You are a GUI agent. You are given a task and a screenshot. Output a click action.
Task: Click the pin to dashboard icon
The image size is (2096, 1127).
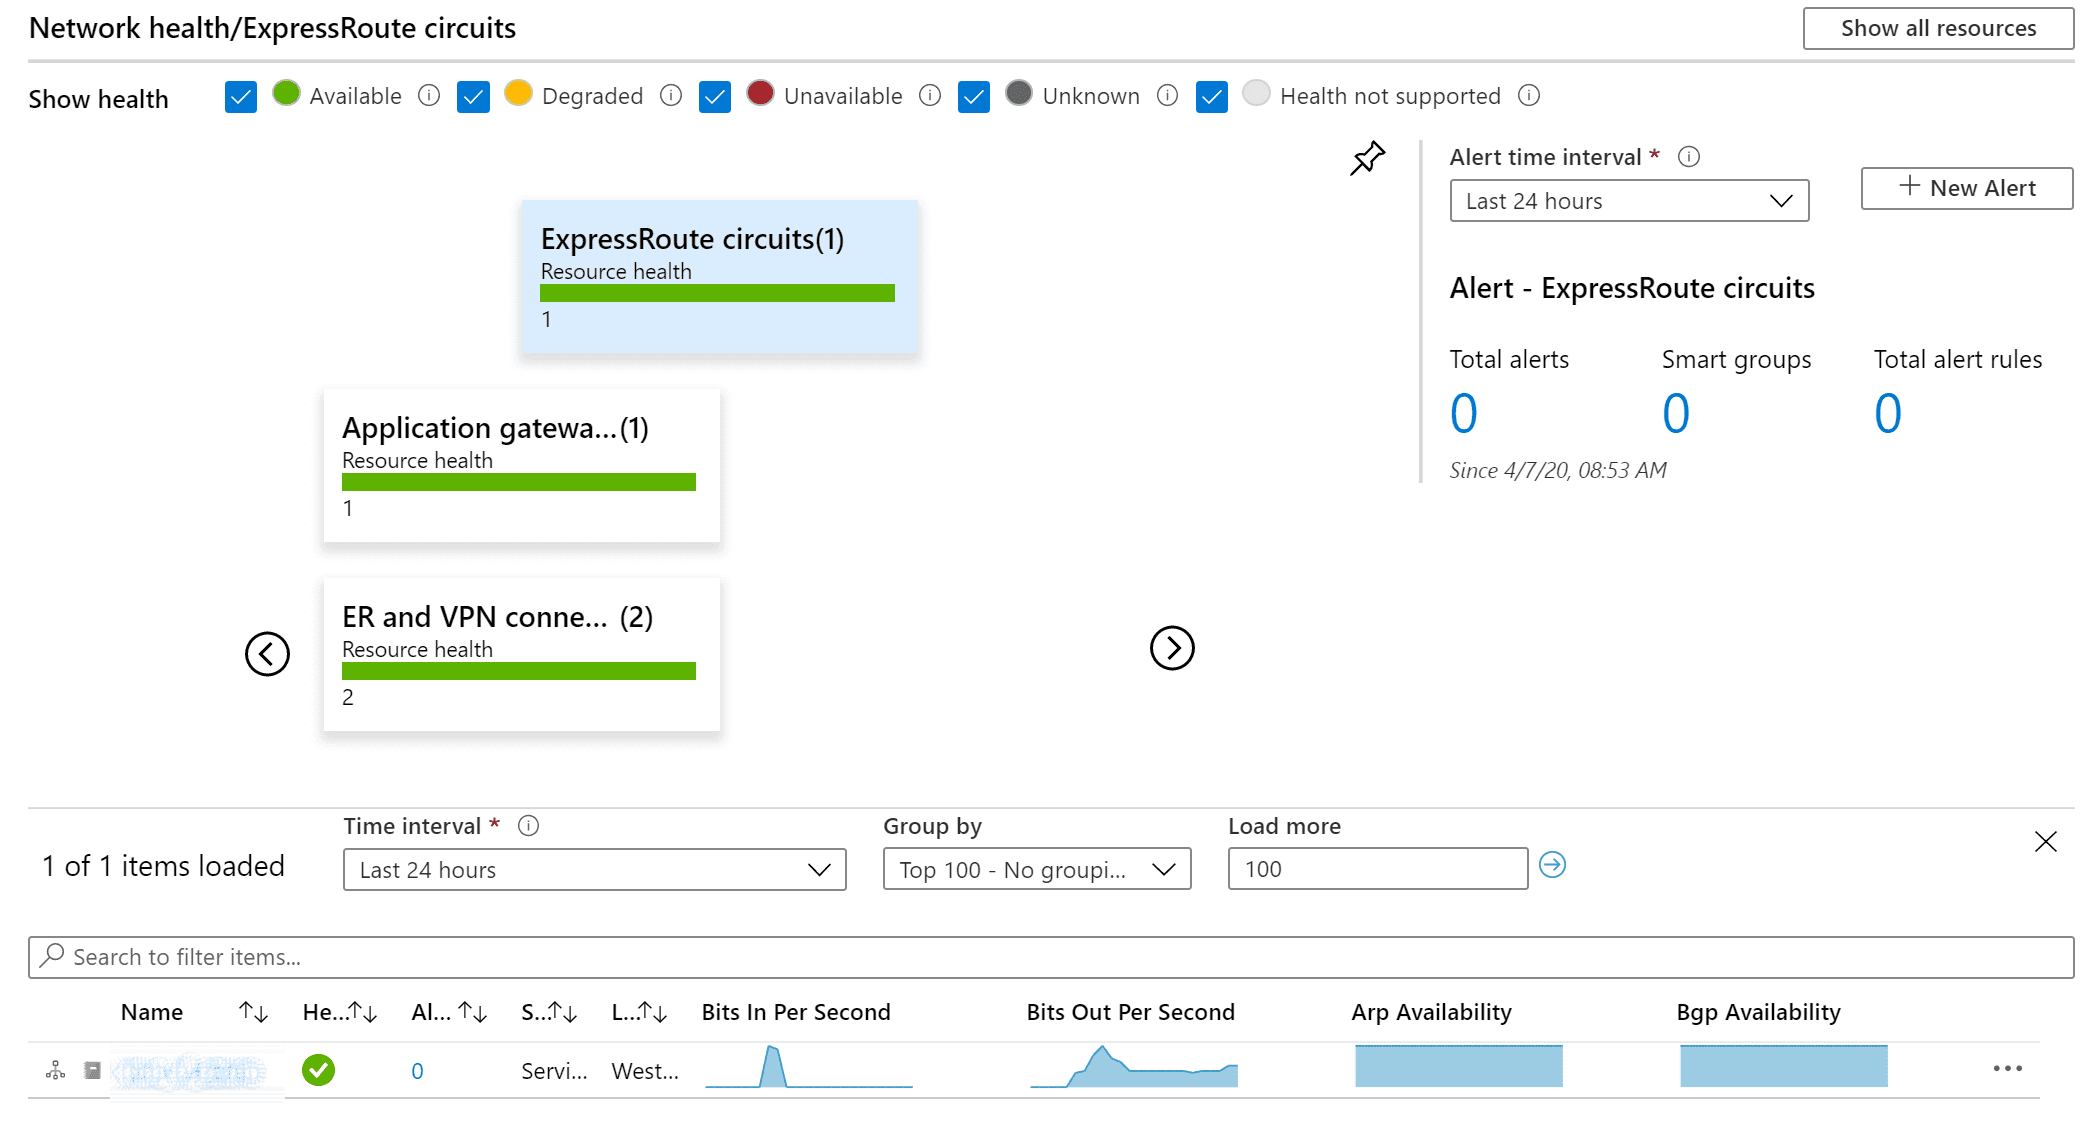coord(1367,158)
